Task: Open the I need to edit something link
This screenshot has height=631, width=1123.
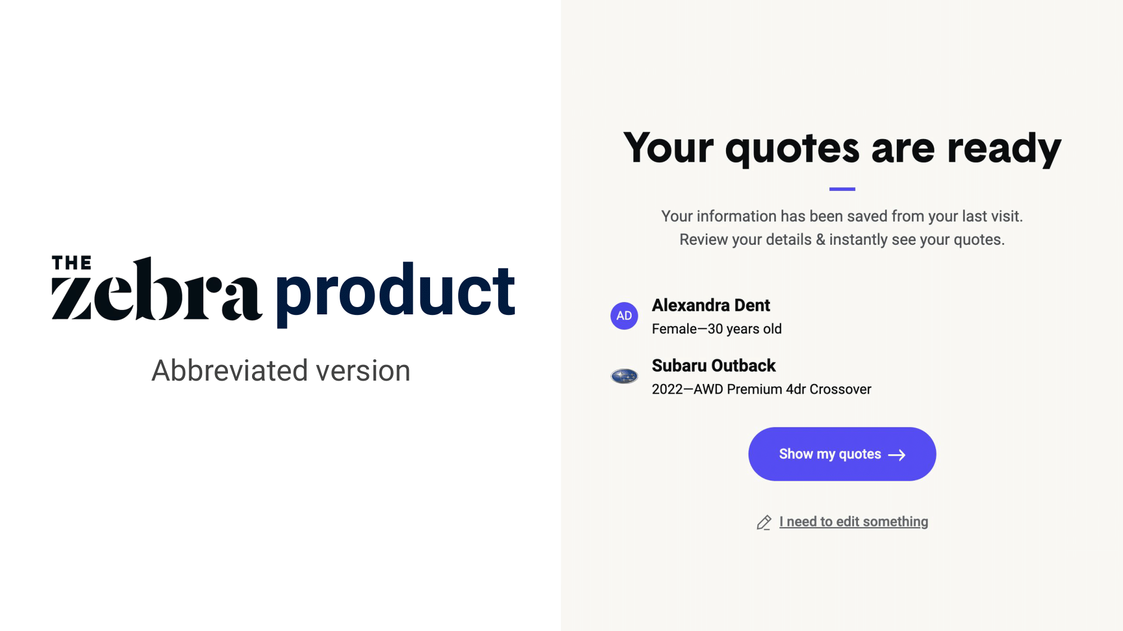Action: pyautogui.click(x=853, y=522)
